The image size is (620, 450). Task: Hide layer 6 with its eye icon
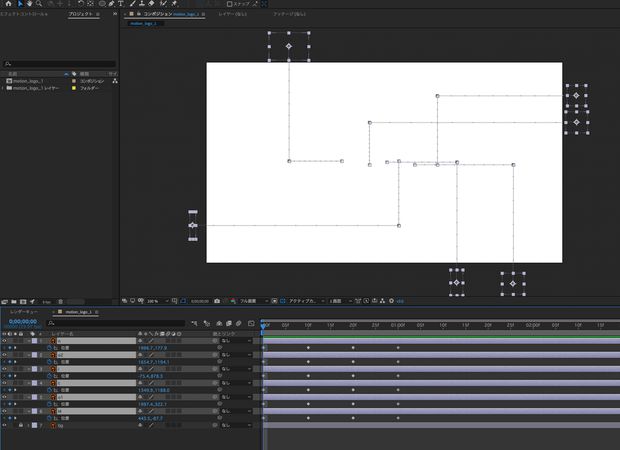(4, 411)
